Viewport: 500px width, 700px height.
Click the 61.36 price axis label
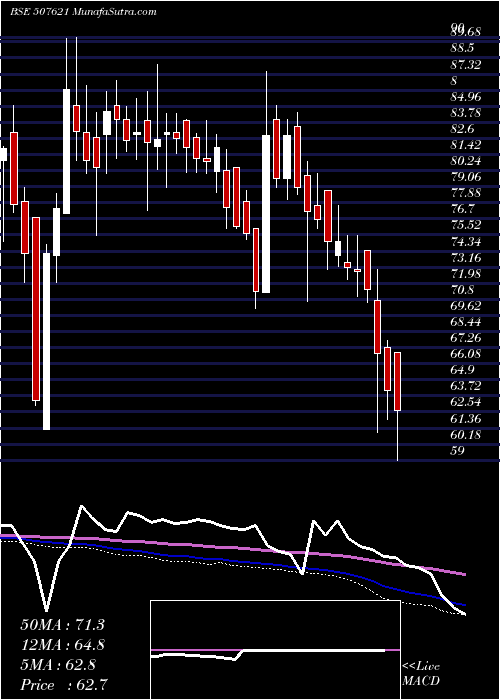(466, 419)
